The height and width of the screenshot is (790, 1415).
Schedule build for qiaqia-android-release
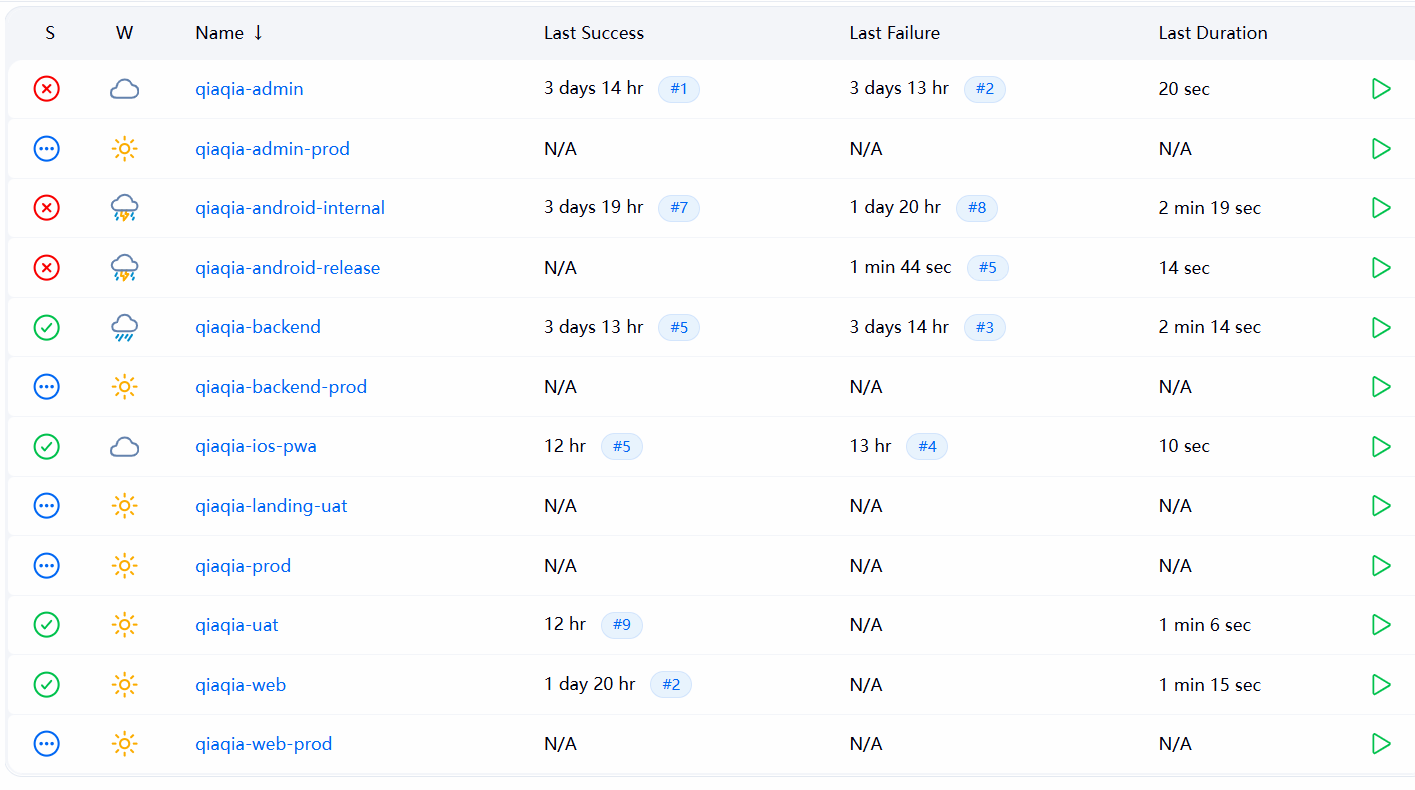point(1381,268)
